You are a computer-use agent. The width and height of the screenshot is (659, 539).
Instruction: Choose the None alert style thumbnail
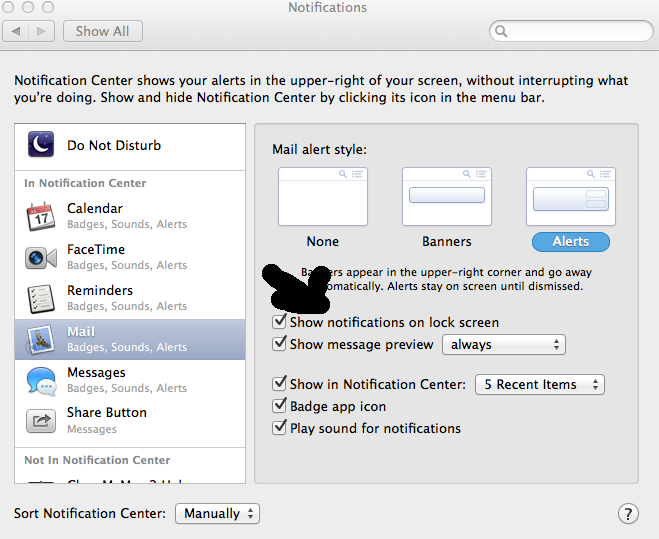coord(323,196)
